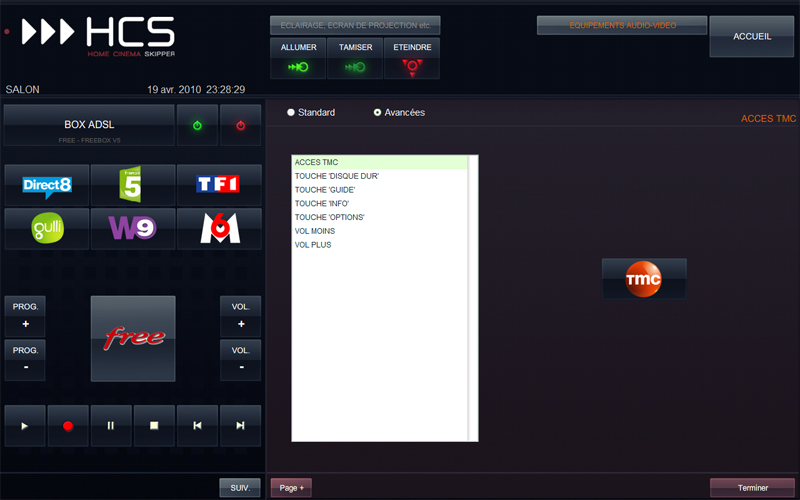The image size is (800, 500).
Task: Select TOUCHE 'DISQUE DUR' list entry
Action: [x=380, y=176]
